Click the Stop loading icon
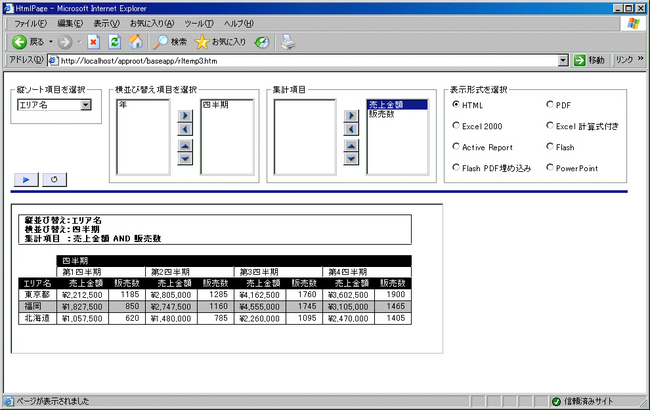This screenshot has width=650, height=410. [93, 42]
